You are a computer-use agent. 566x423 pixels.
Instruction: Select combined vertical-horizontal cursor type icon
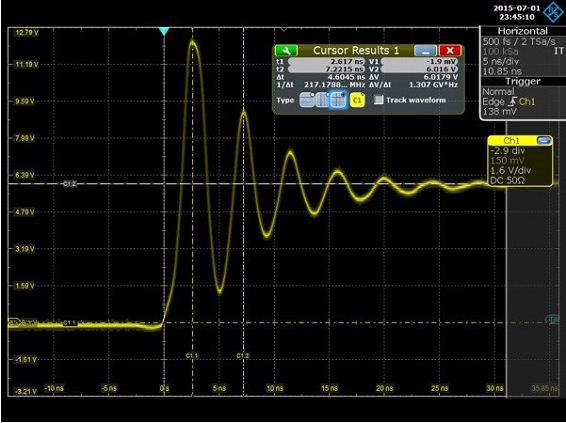(x=338, y=100)
